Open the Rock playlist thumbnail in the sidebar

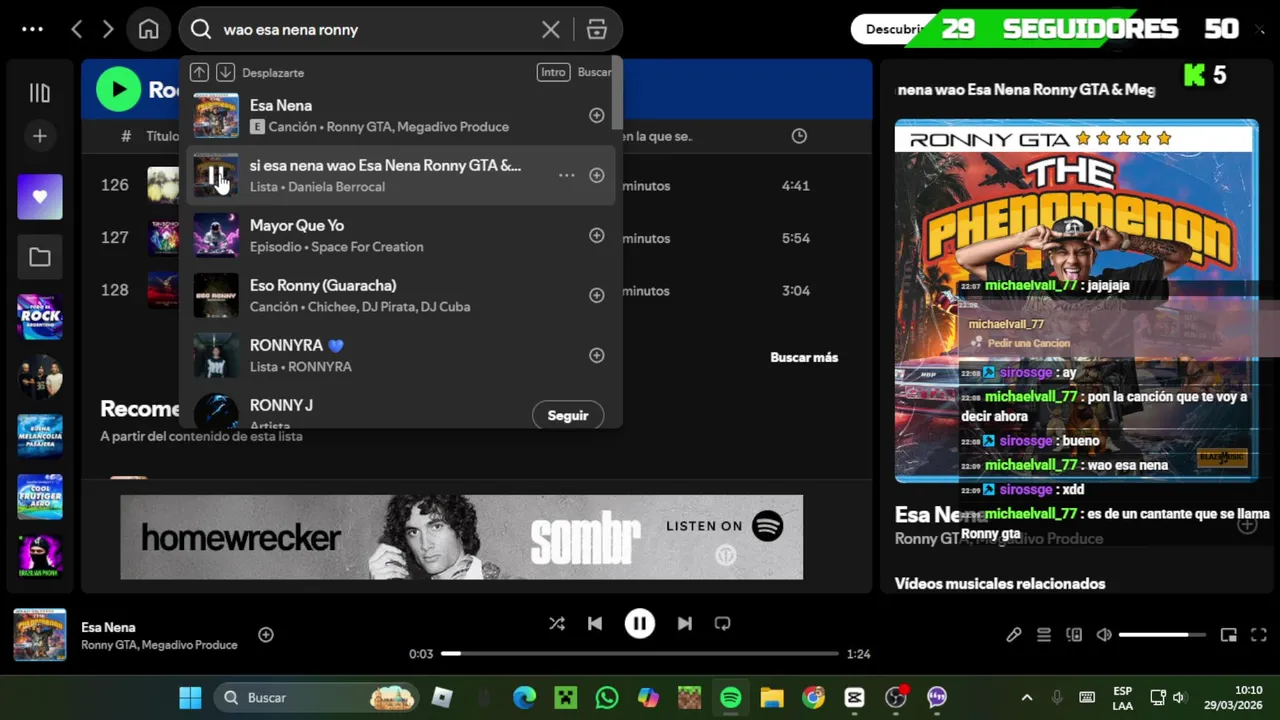click(x=40, y=317)
